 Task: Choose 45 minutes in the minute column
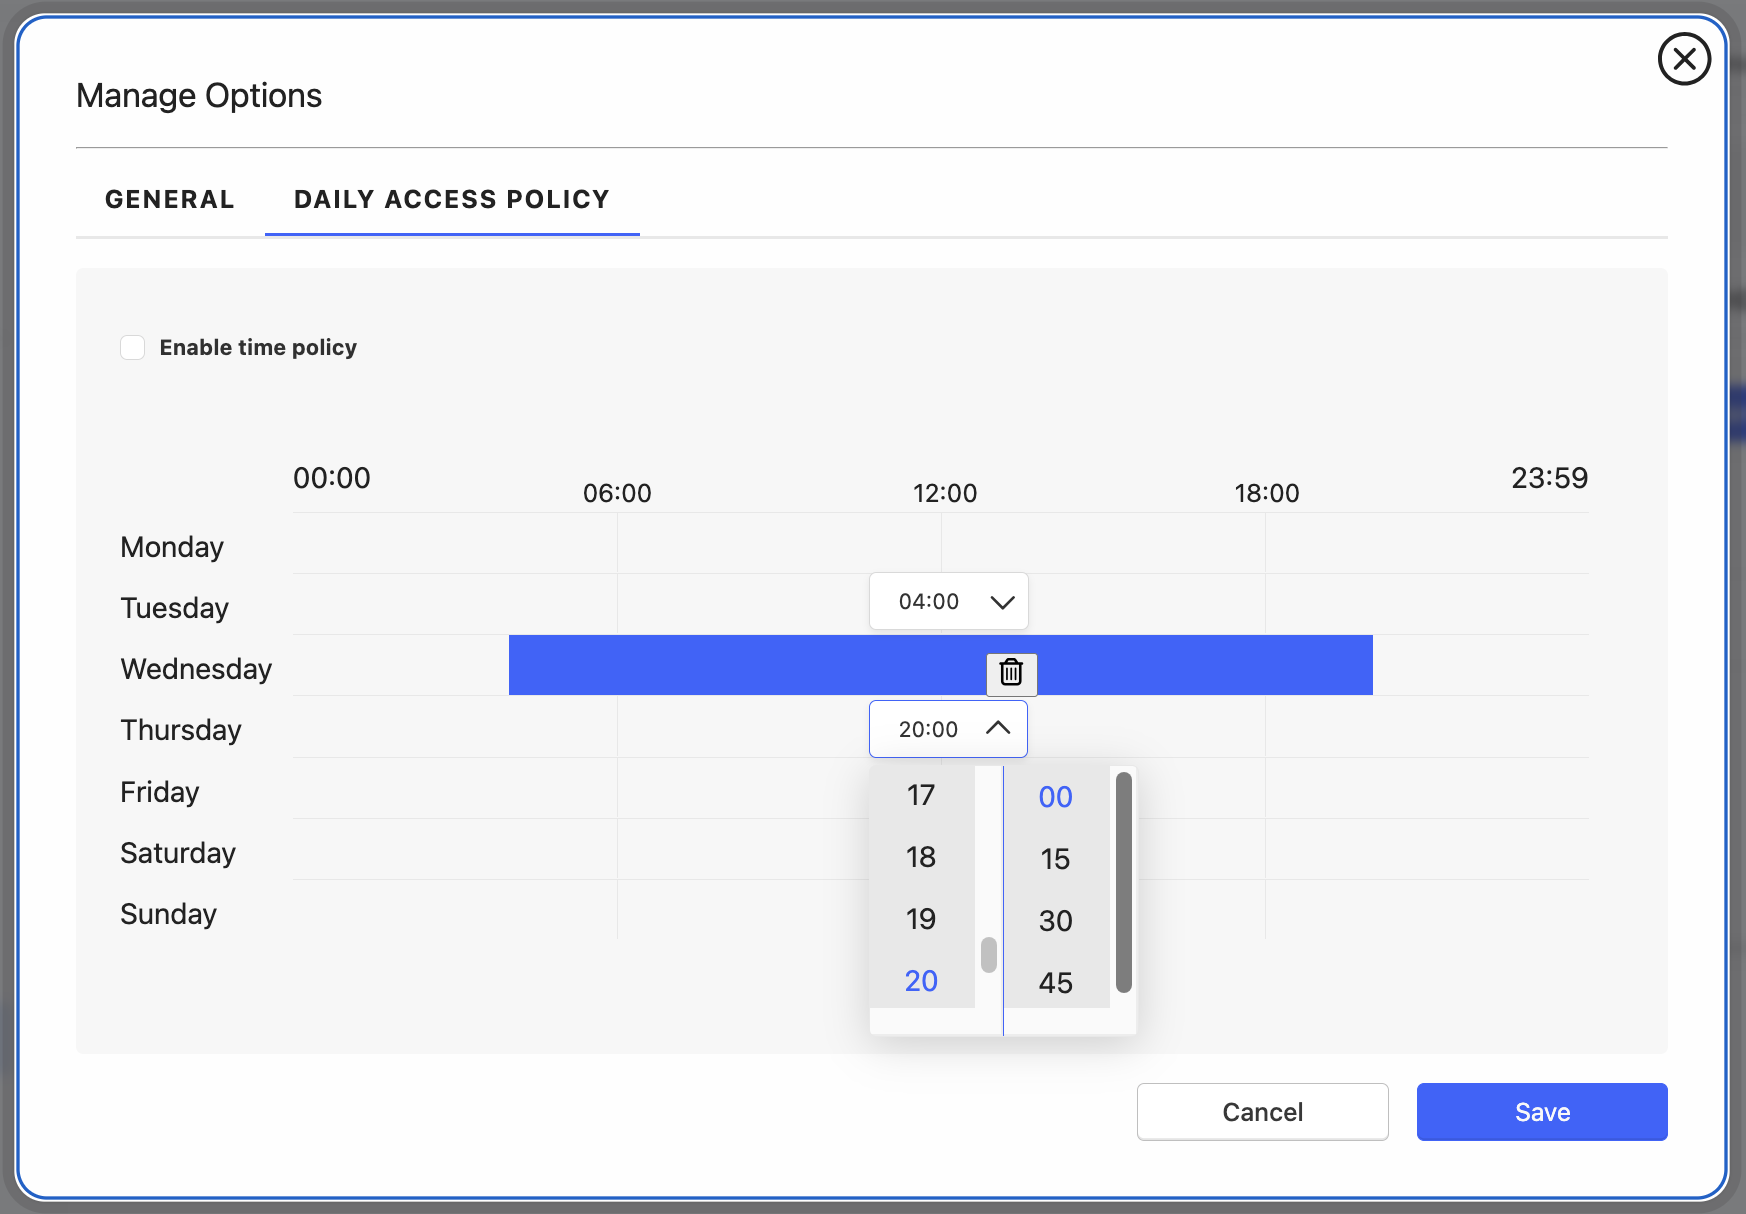pos(1055,983)
